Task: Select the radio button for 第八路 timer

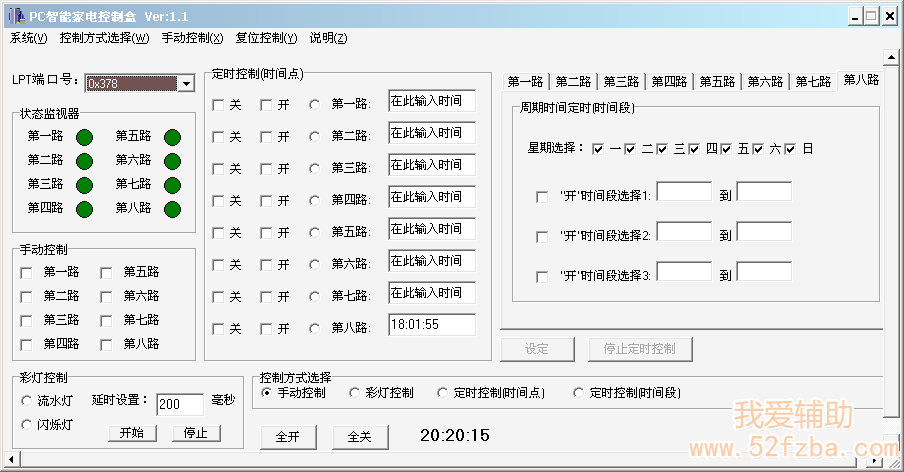Action: 314,328
